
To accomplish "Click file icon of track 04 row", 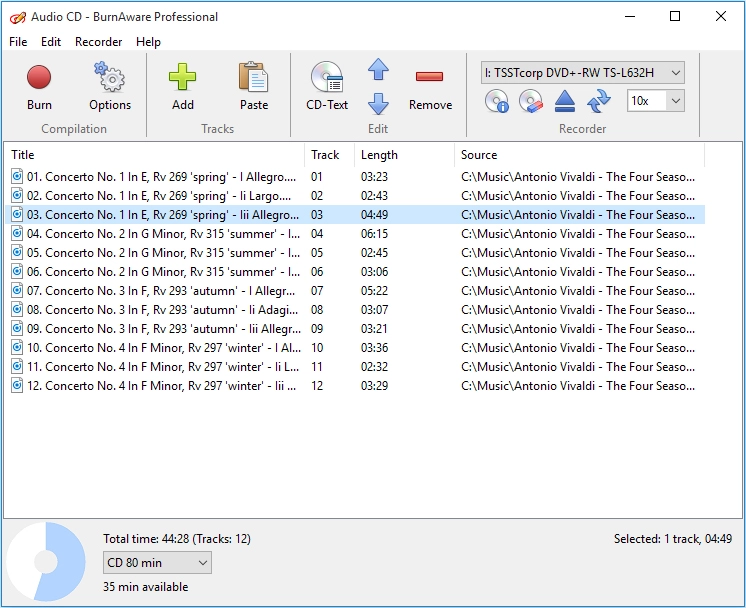I will [x=17, y=234].
